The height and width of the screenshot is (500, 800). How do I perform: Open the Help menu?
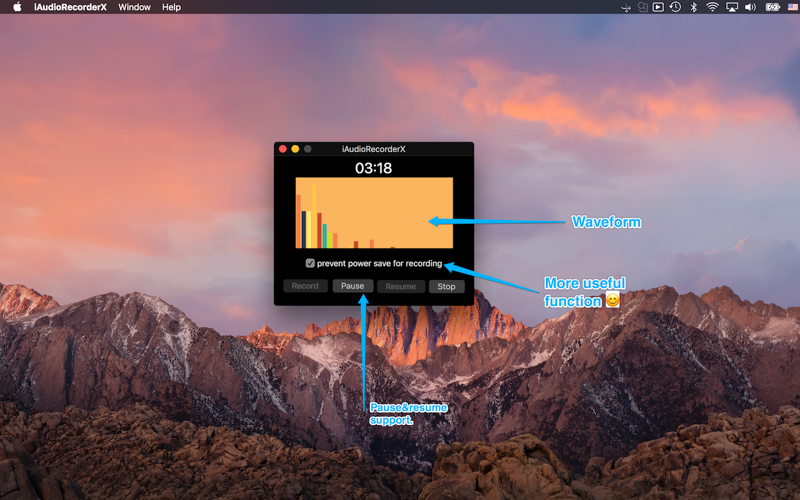(x=171, y=7)
